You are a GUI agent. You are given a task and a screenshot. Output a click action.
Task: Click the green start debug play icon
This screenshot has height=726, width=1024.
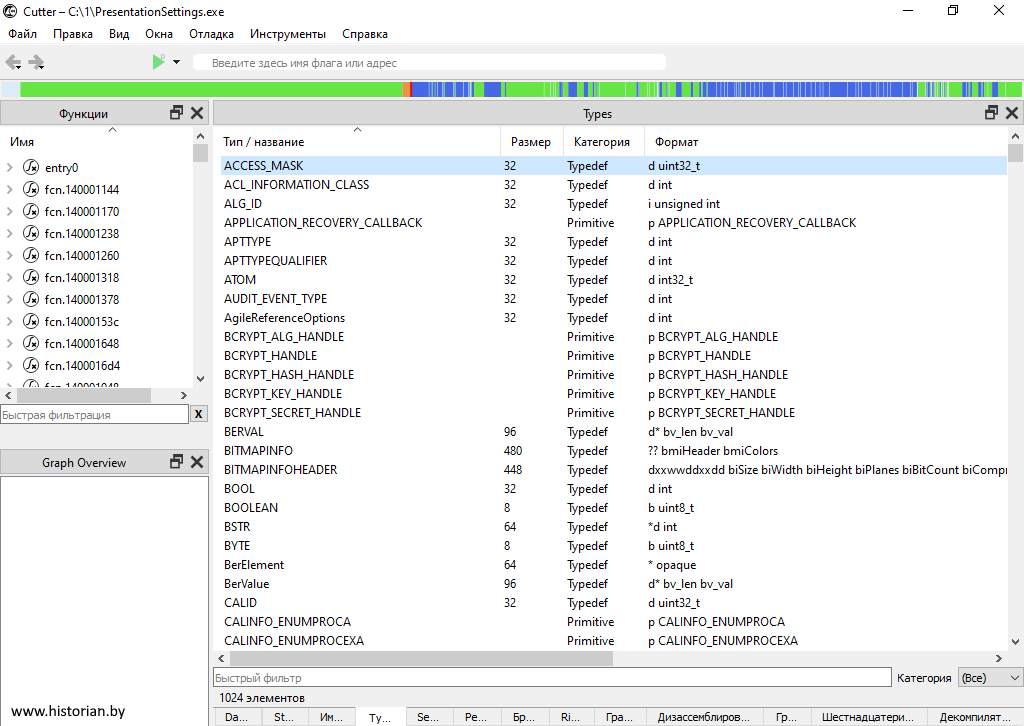pos(158,62)
